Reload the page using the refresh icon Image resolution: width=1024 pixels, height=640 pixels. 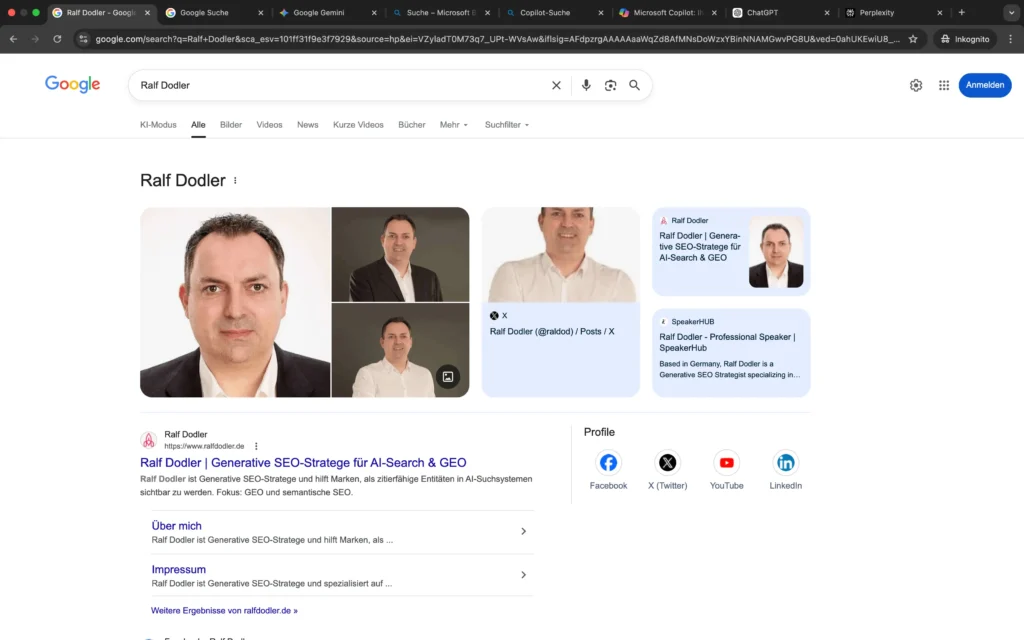click(57, 39)
